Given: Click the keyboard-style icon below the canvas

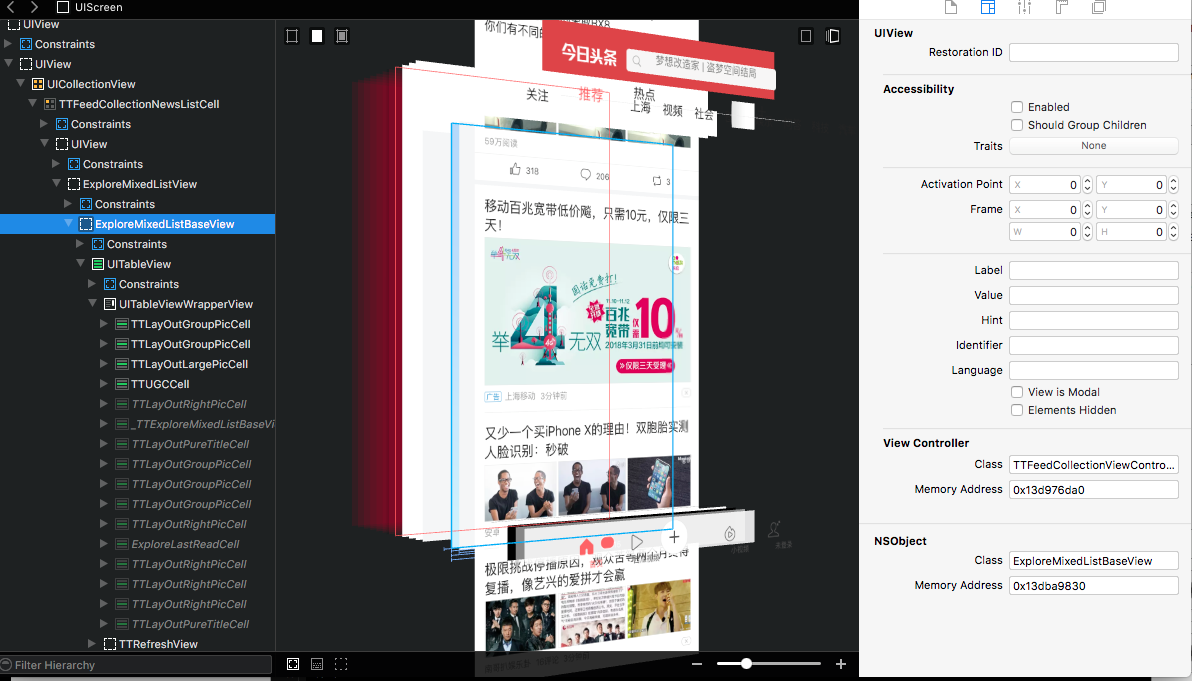Looking at the screenshot, I should click(x=318, y=664).
